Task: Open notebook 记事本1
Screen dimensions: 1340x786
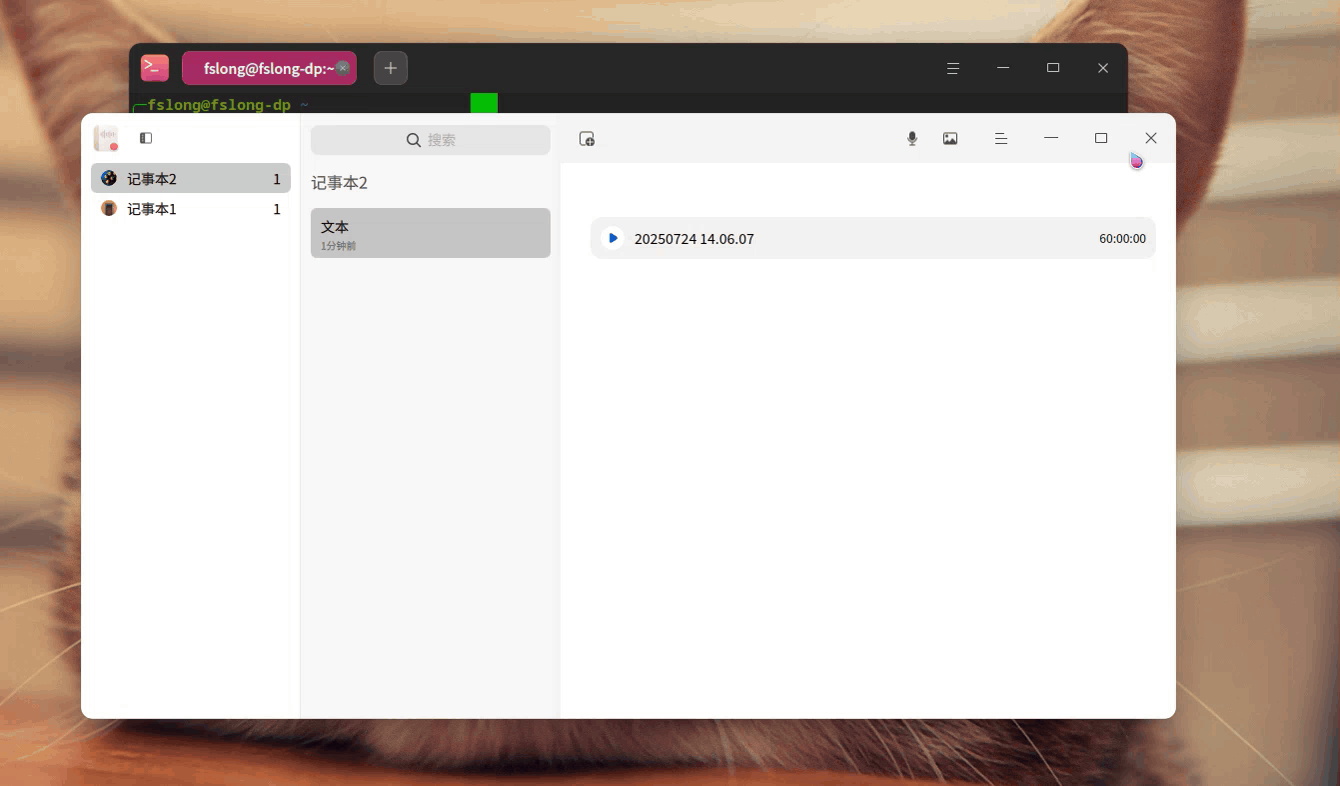Action: pos(191,208)
